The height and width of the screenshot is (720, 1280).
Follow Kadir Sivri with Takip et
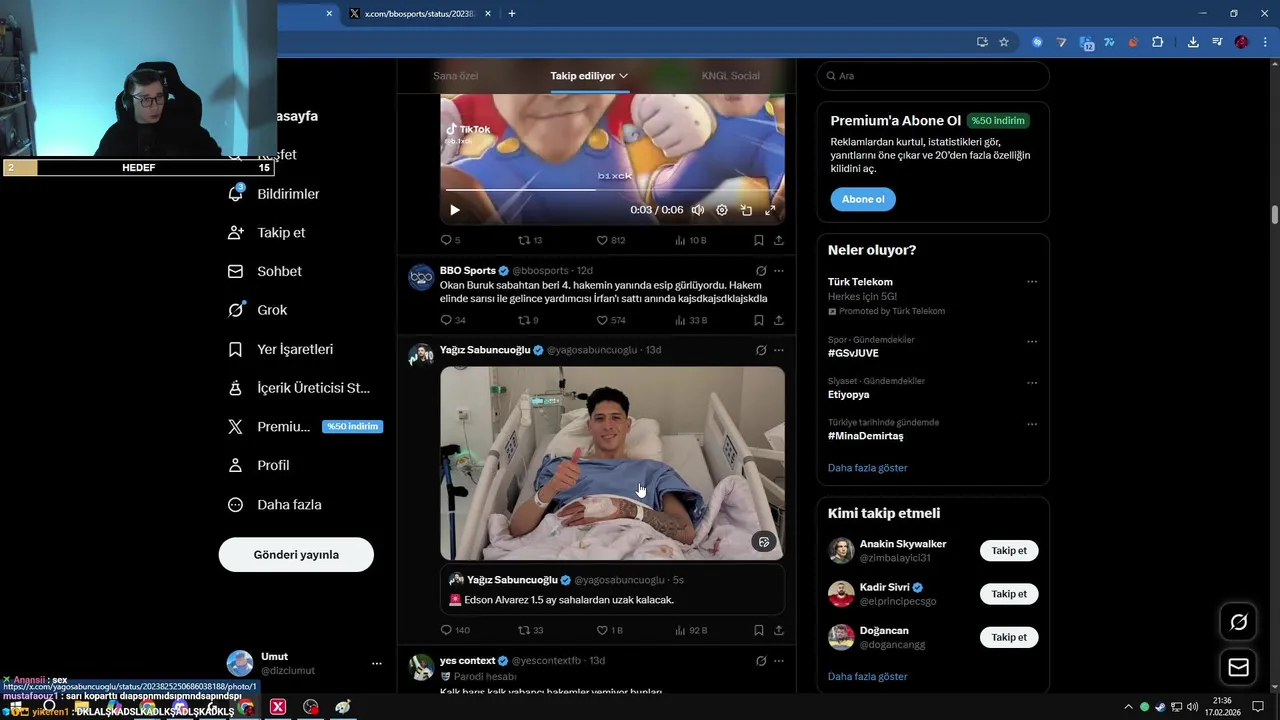(x=1009, y=594)
